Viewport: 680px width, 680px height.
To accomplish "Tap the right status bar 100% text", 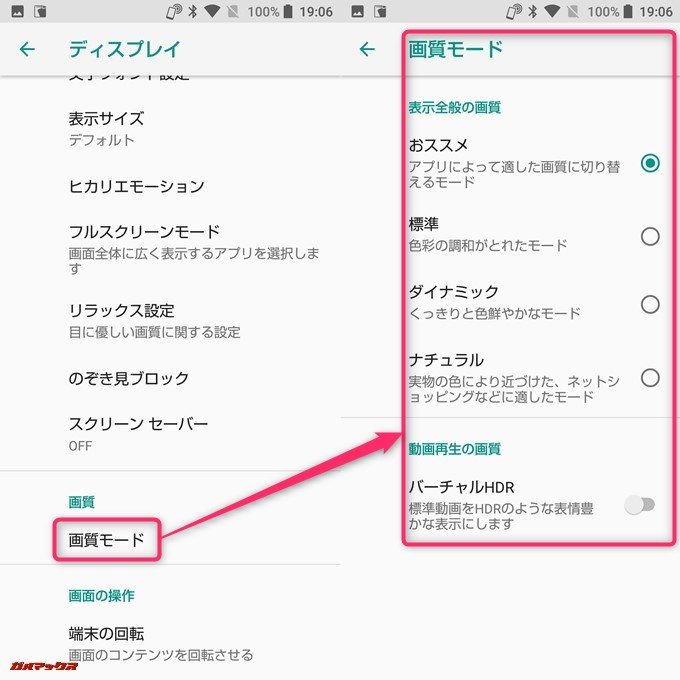I will point(603,12).
